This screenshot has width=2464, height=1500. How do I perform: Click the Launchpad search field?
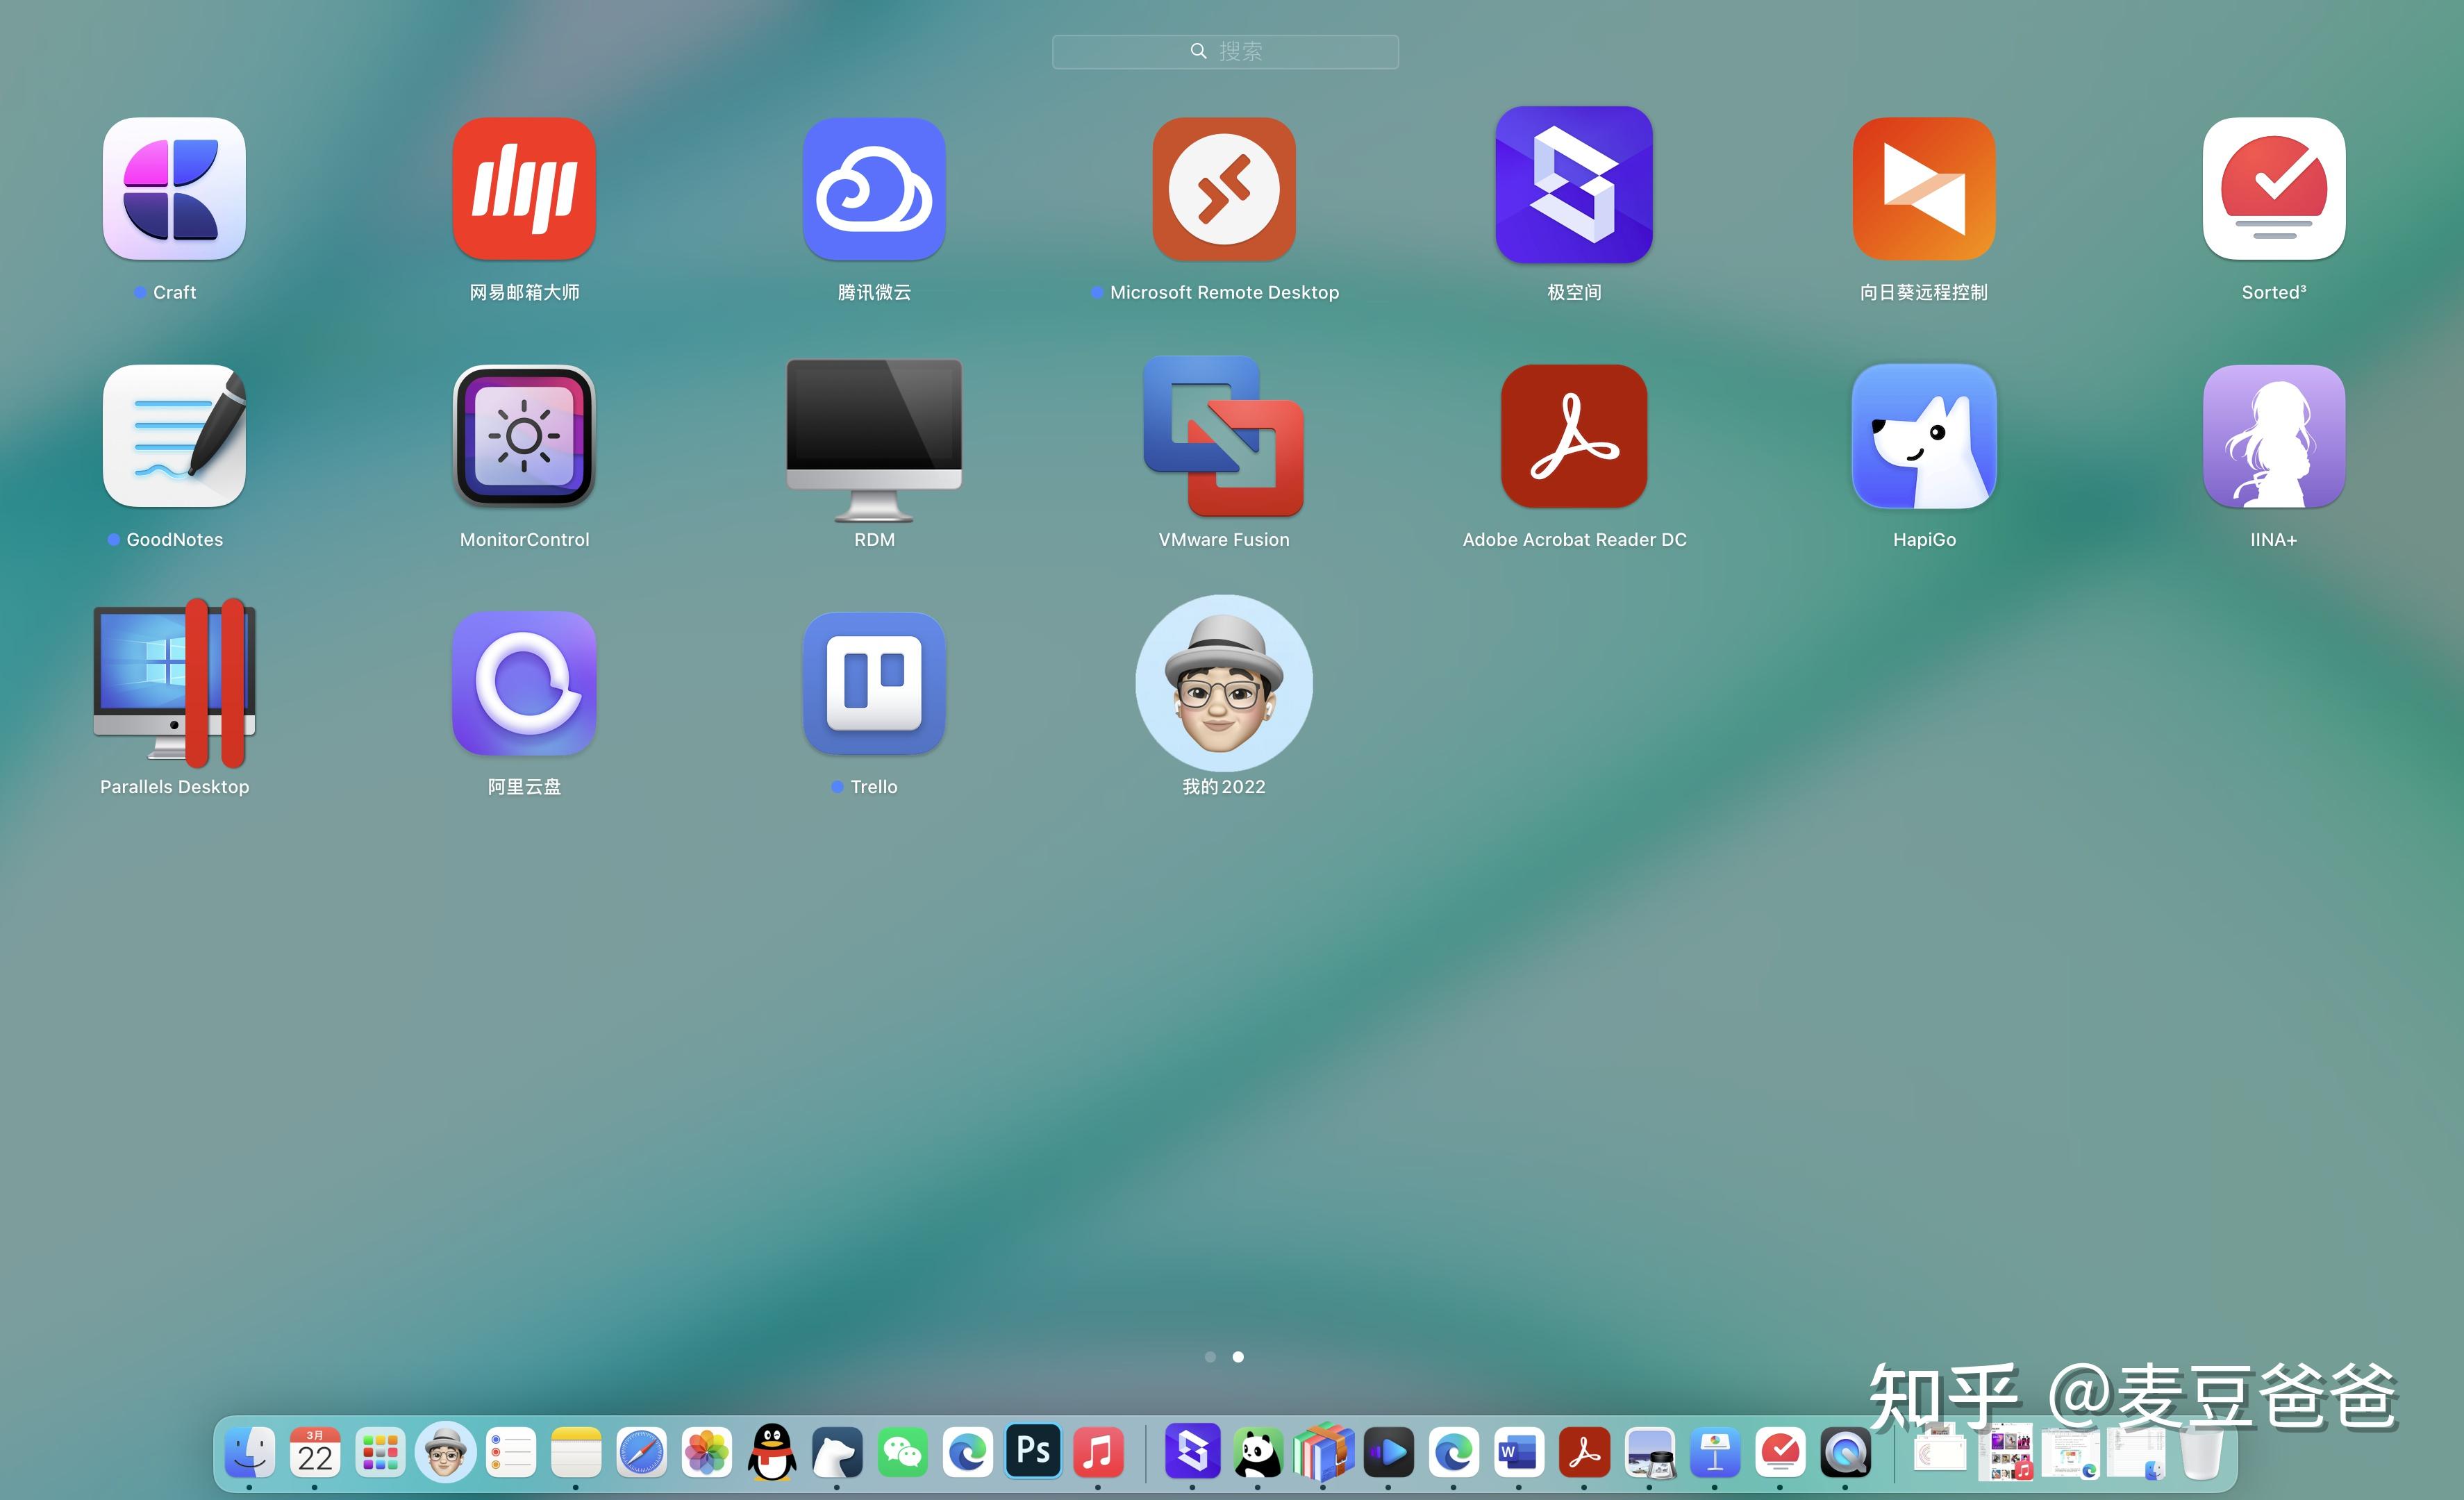(1225, 51)
